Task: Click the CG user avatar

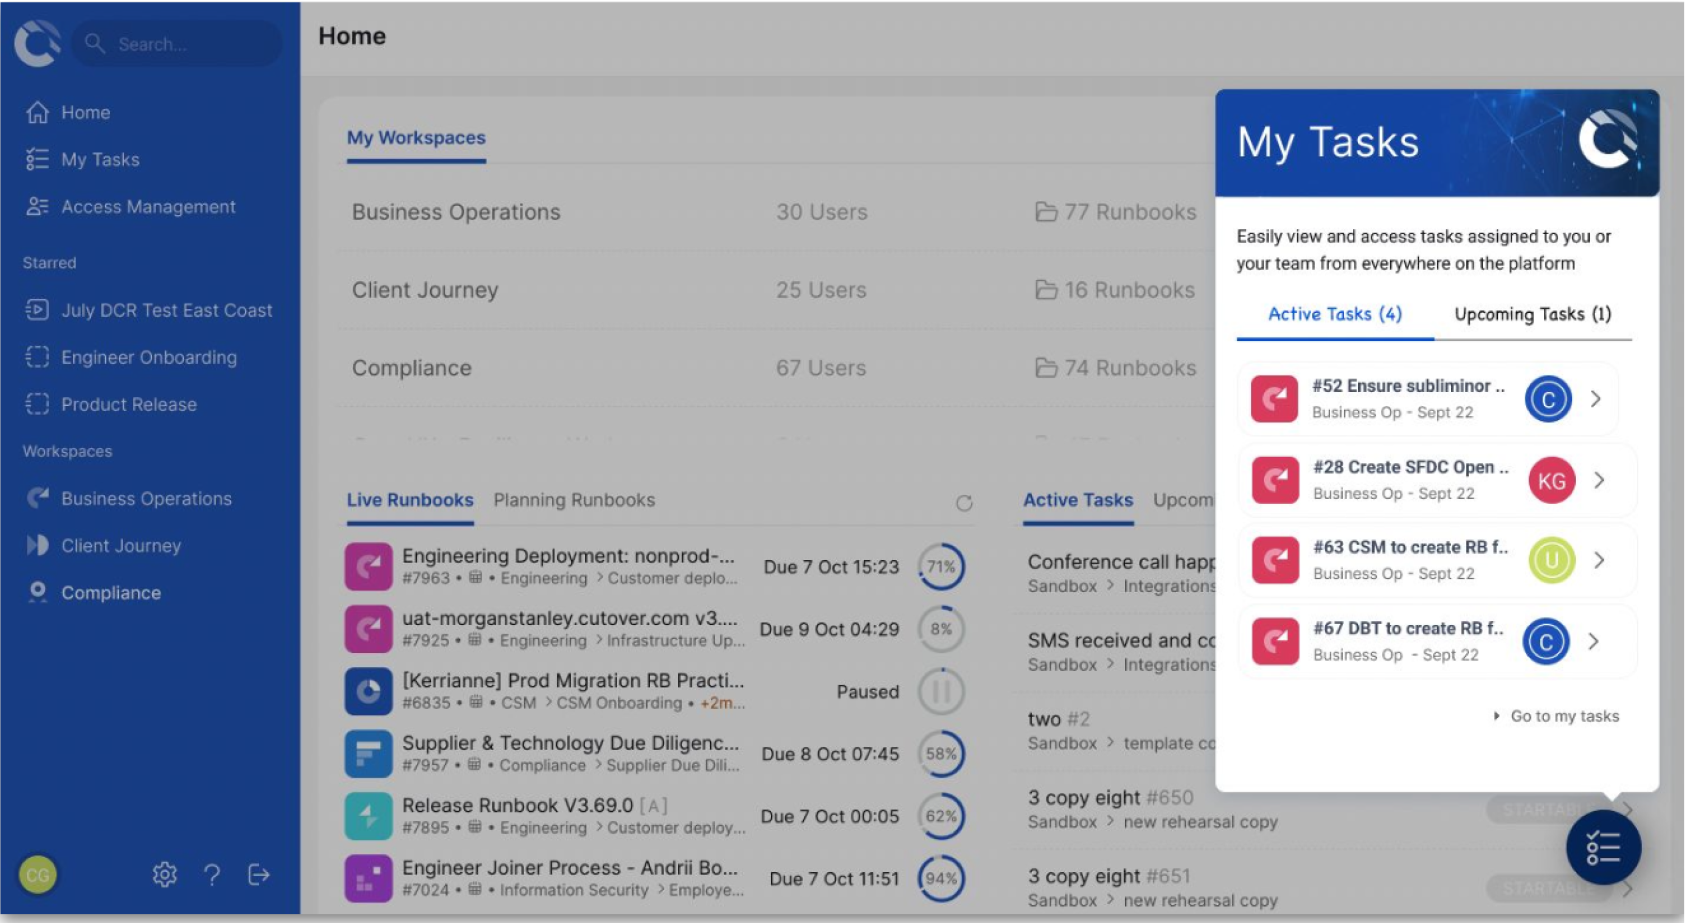Action: [38, 875]
